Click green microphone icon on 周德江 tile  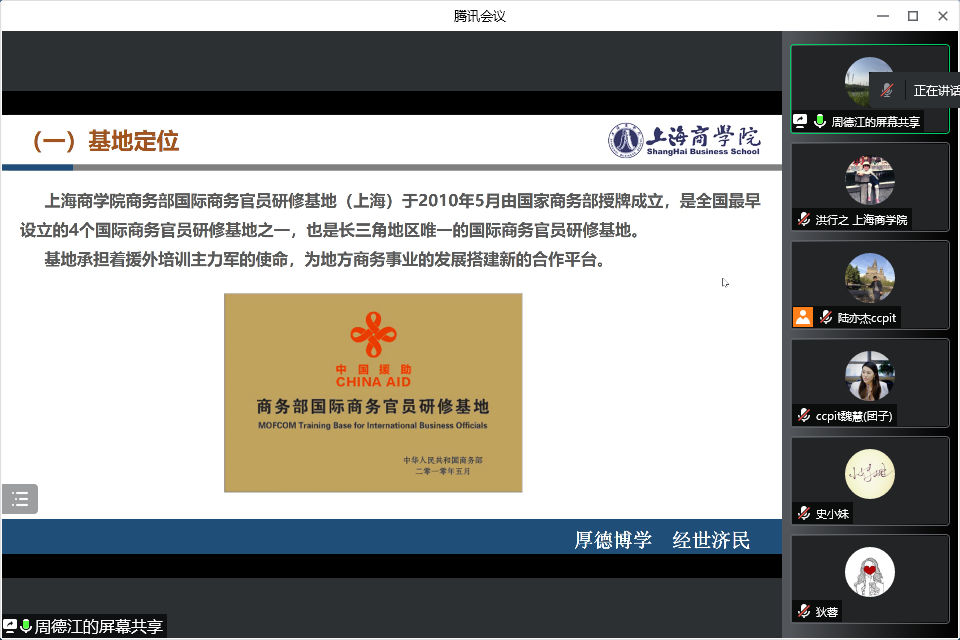point(820,121)
